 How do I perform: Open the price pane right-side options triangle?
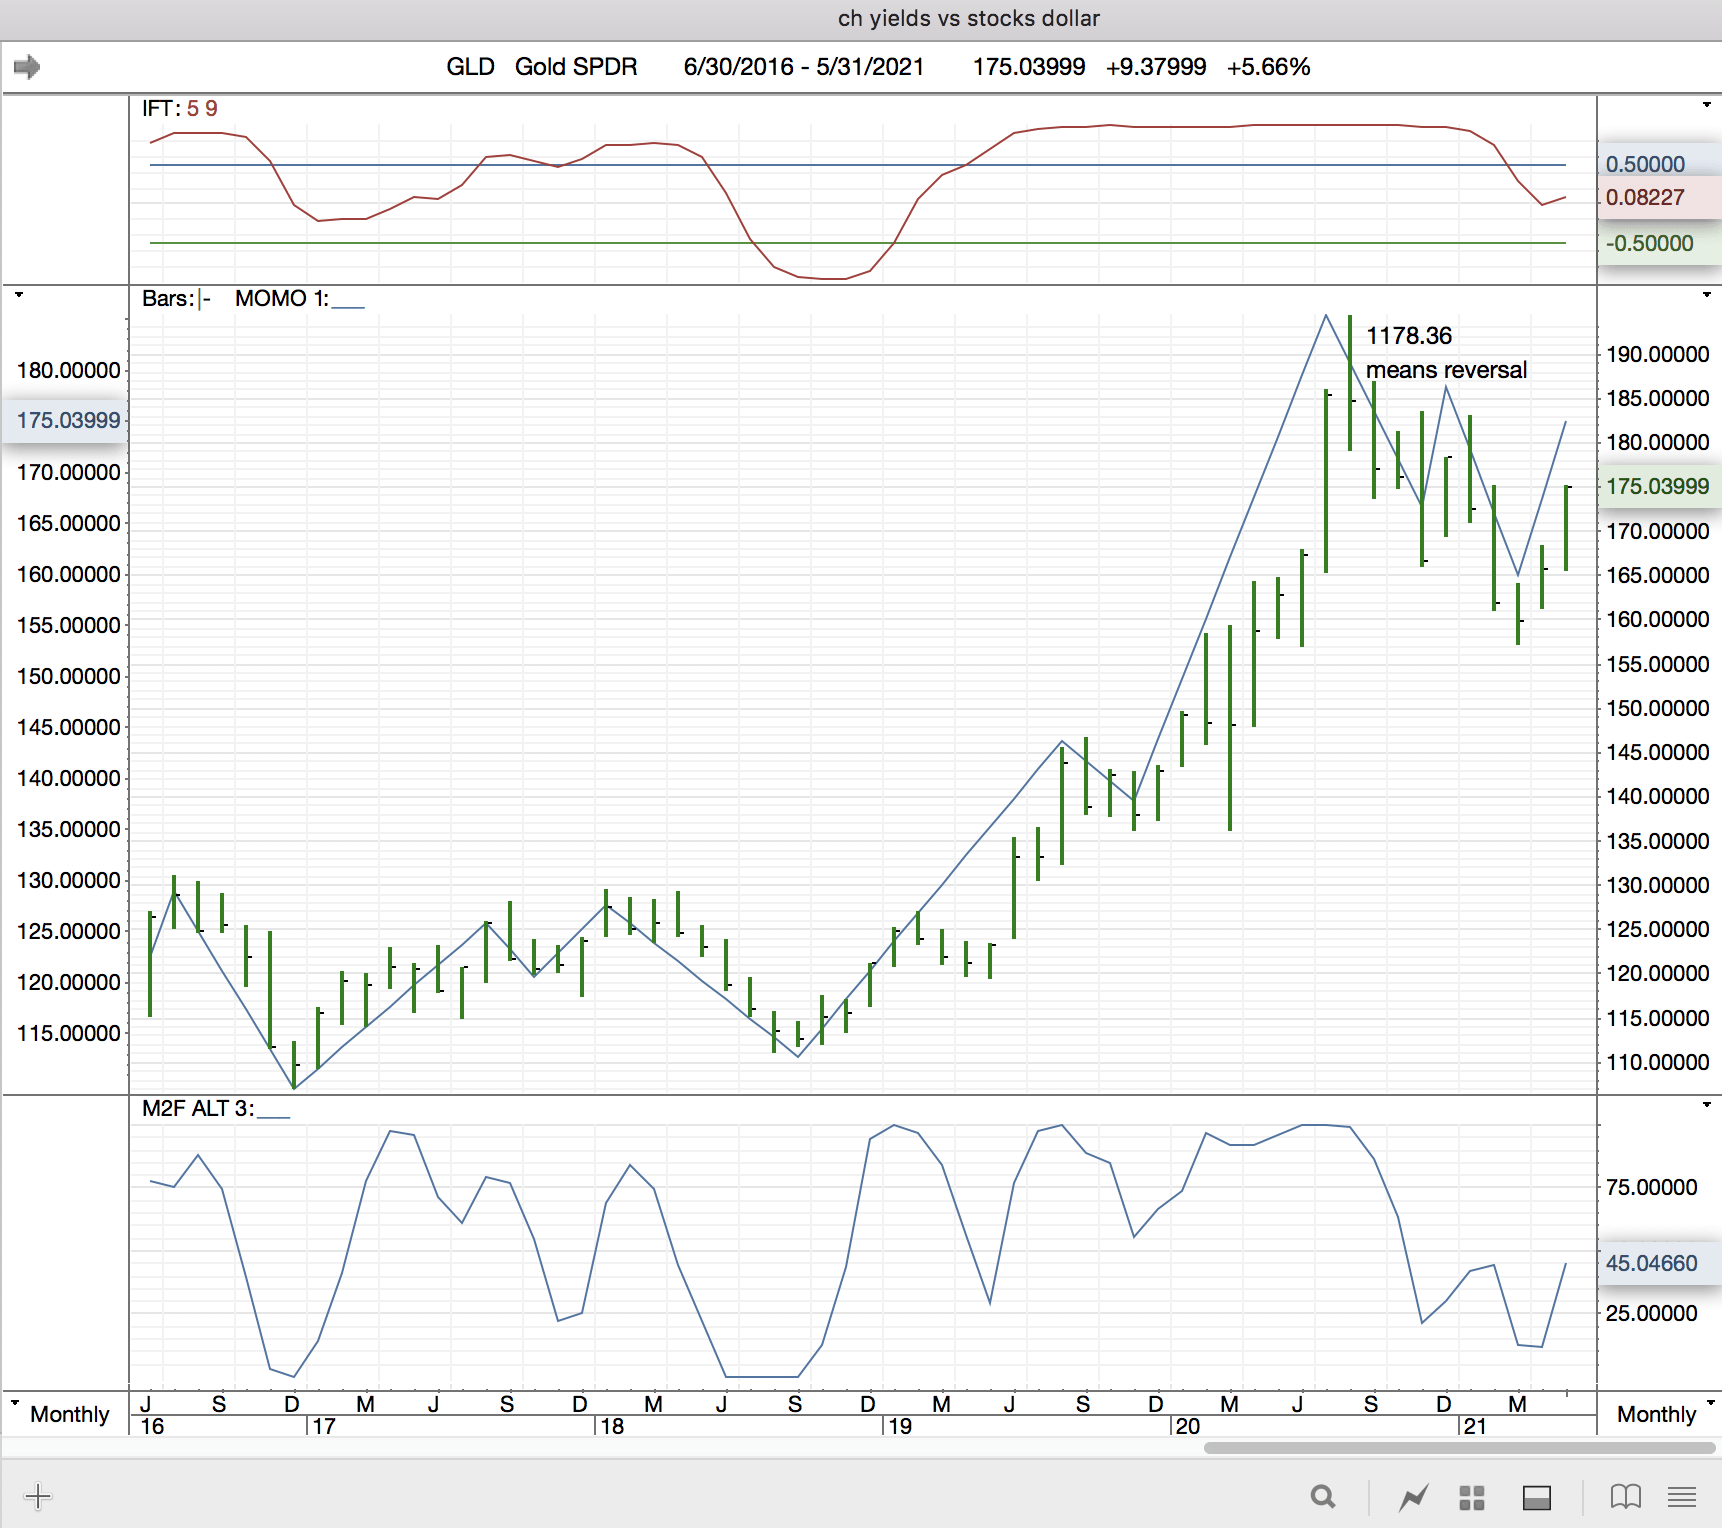point(1707,295)
